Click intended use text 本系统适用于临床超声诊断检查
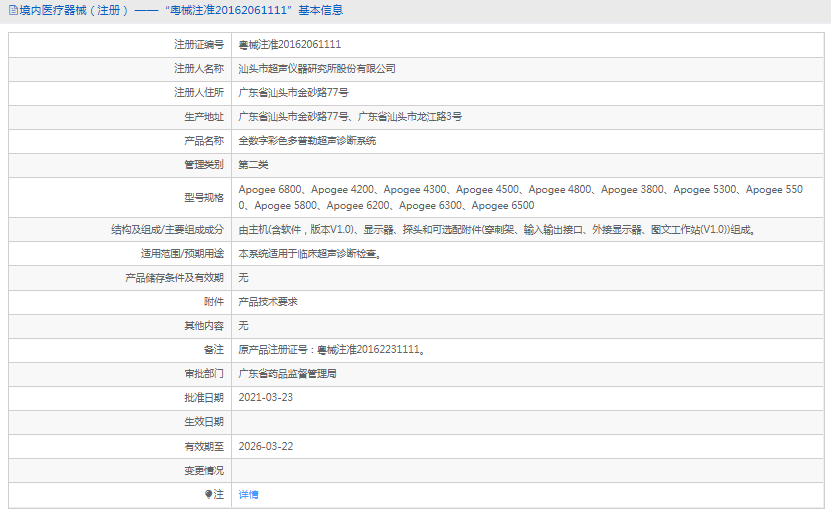831x515 pixels. 310,254
